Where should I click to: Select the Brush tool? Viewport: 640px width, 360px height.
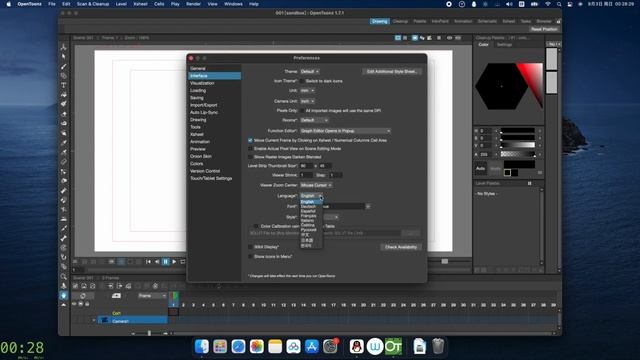click(64, 67)
